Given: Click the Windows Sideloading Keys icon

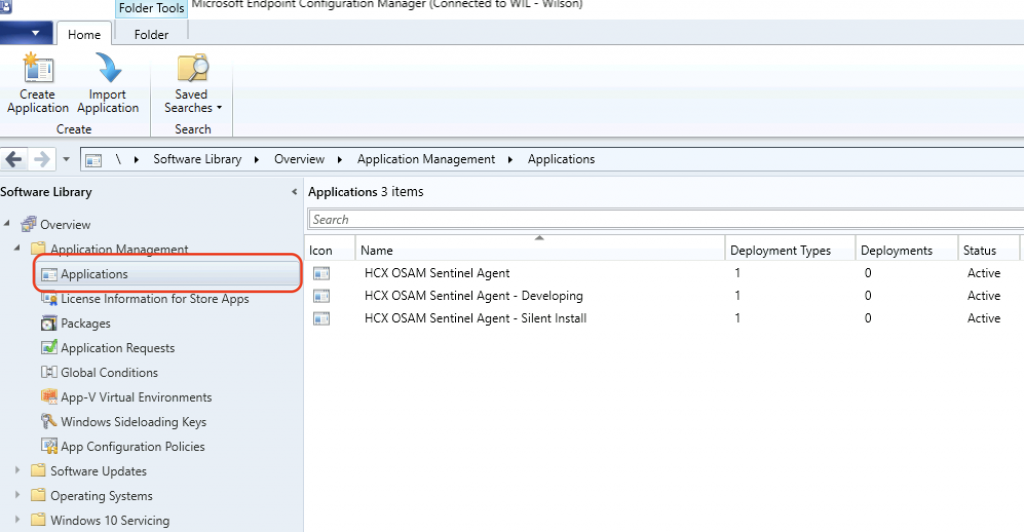Looking at the screenshot, I should 49,421.
